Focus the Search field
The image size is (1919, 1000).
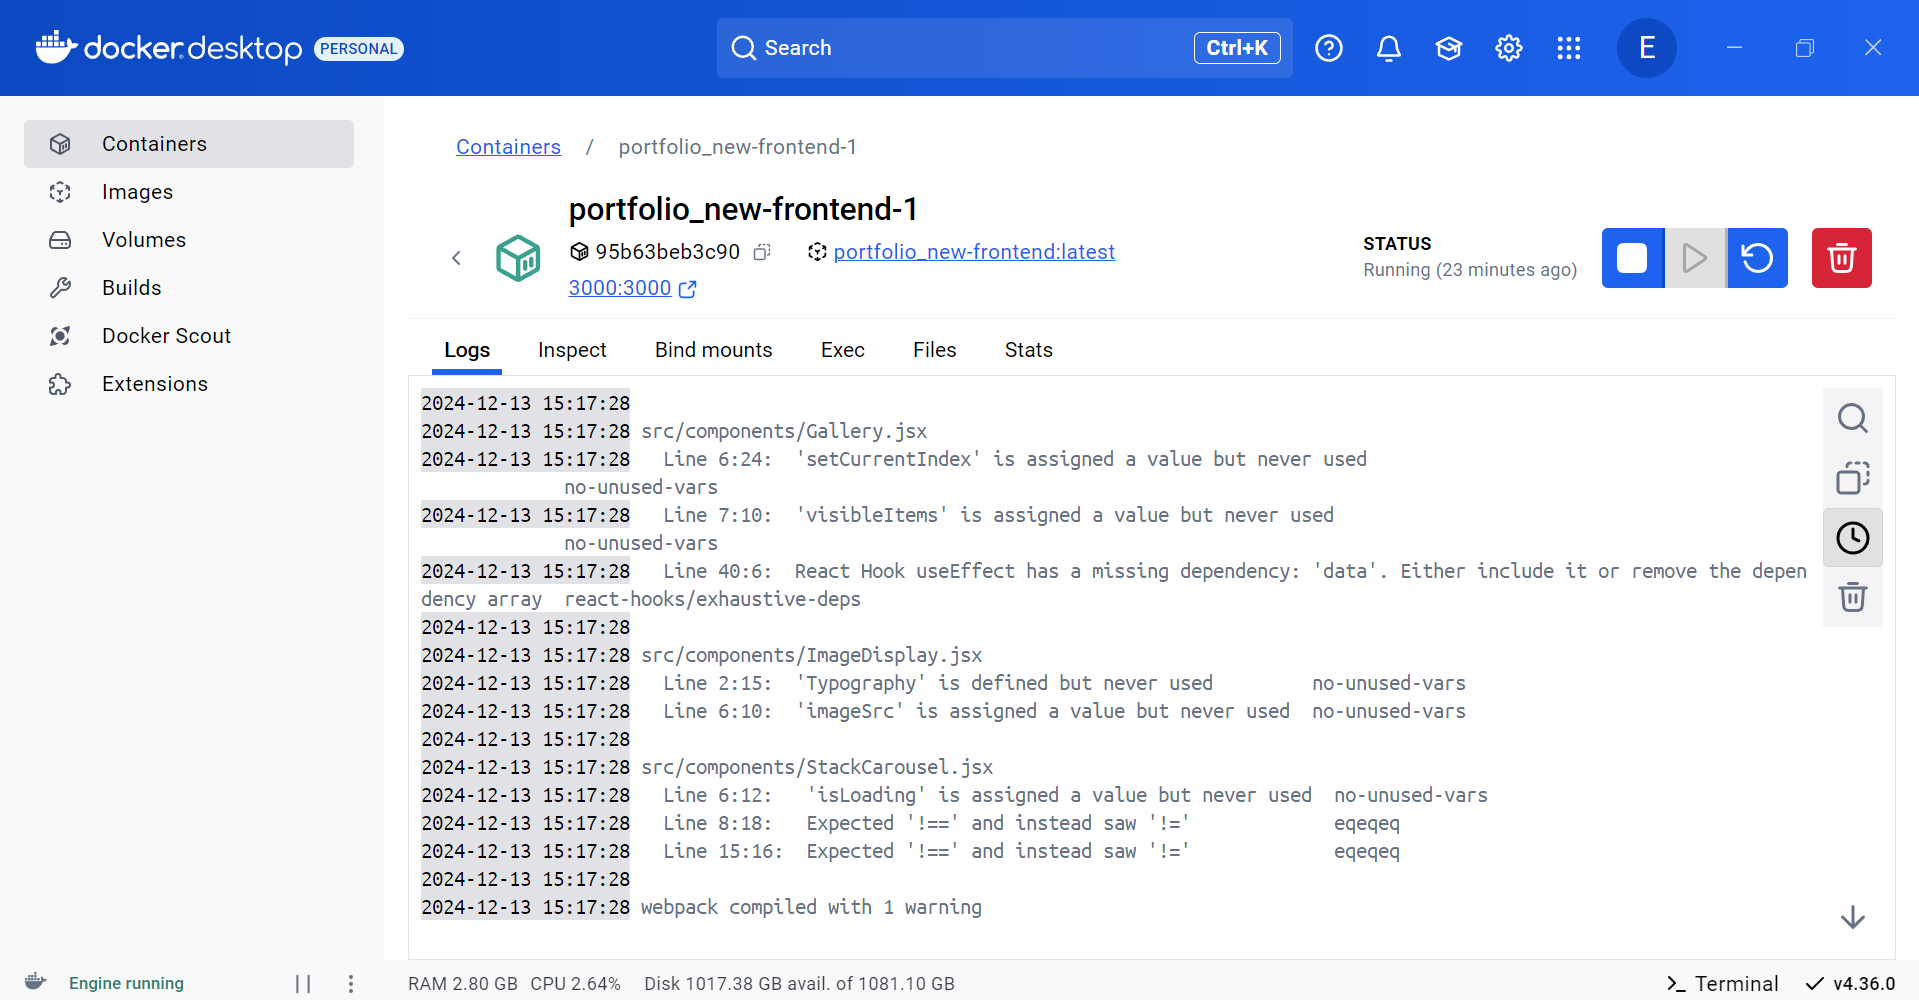pyautogui.click(x=1004, y=48)
